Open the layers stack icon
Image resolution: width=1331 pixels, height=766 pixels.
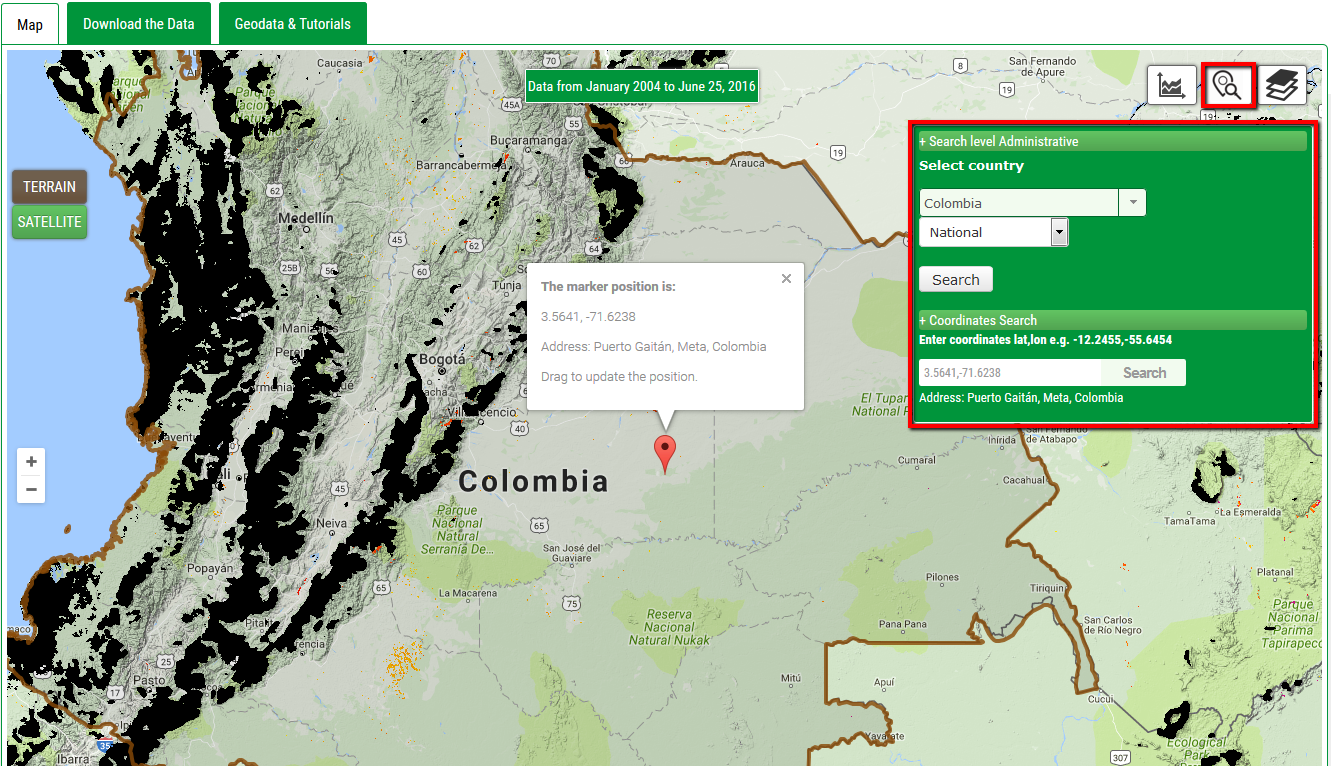[x=1282, y=85]
